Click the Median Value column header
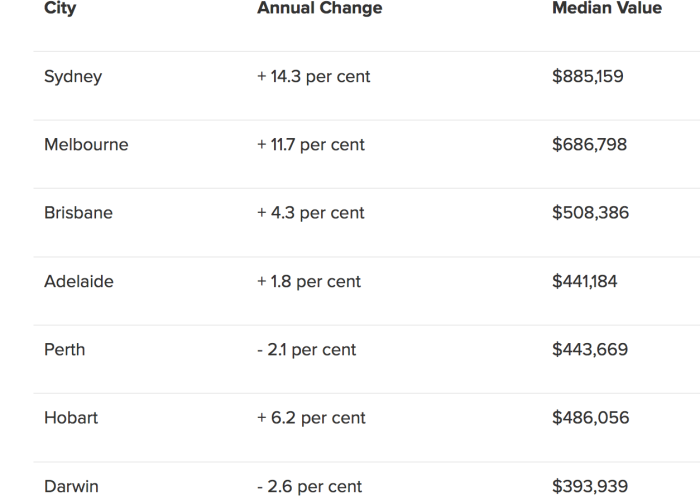The image size is (700, 500). (607, 8)
